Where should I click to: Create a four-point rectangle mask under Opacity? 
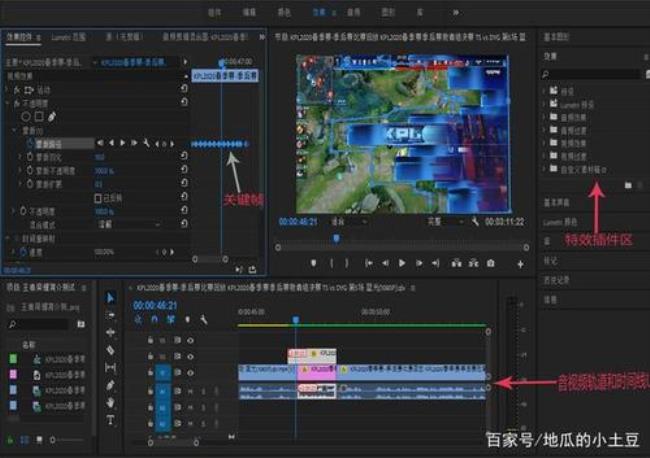(39, 116)
